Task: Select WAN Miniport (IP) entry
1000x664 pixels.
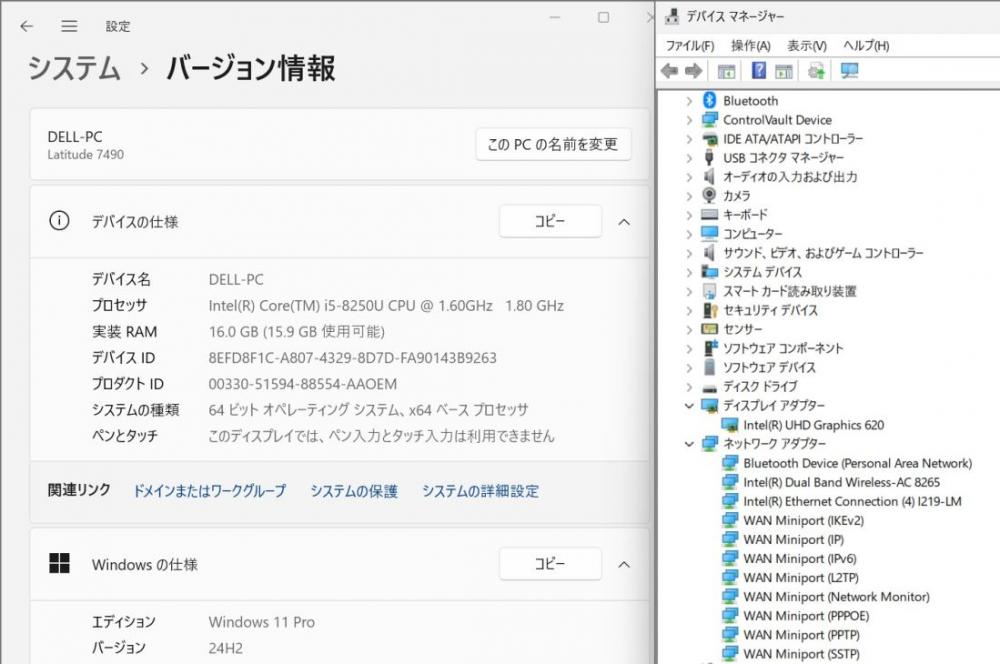Action: click(x=793, y=540)
